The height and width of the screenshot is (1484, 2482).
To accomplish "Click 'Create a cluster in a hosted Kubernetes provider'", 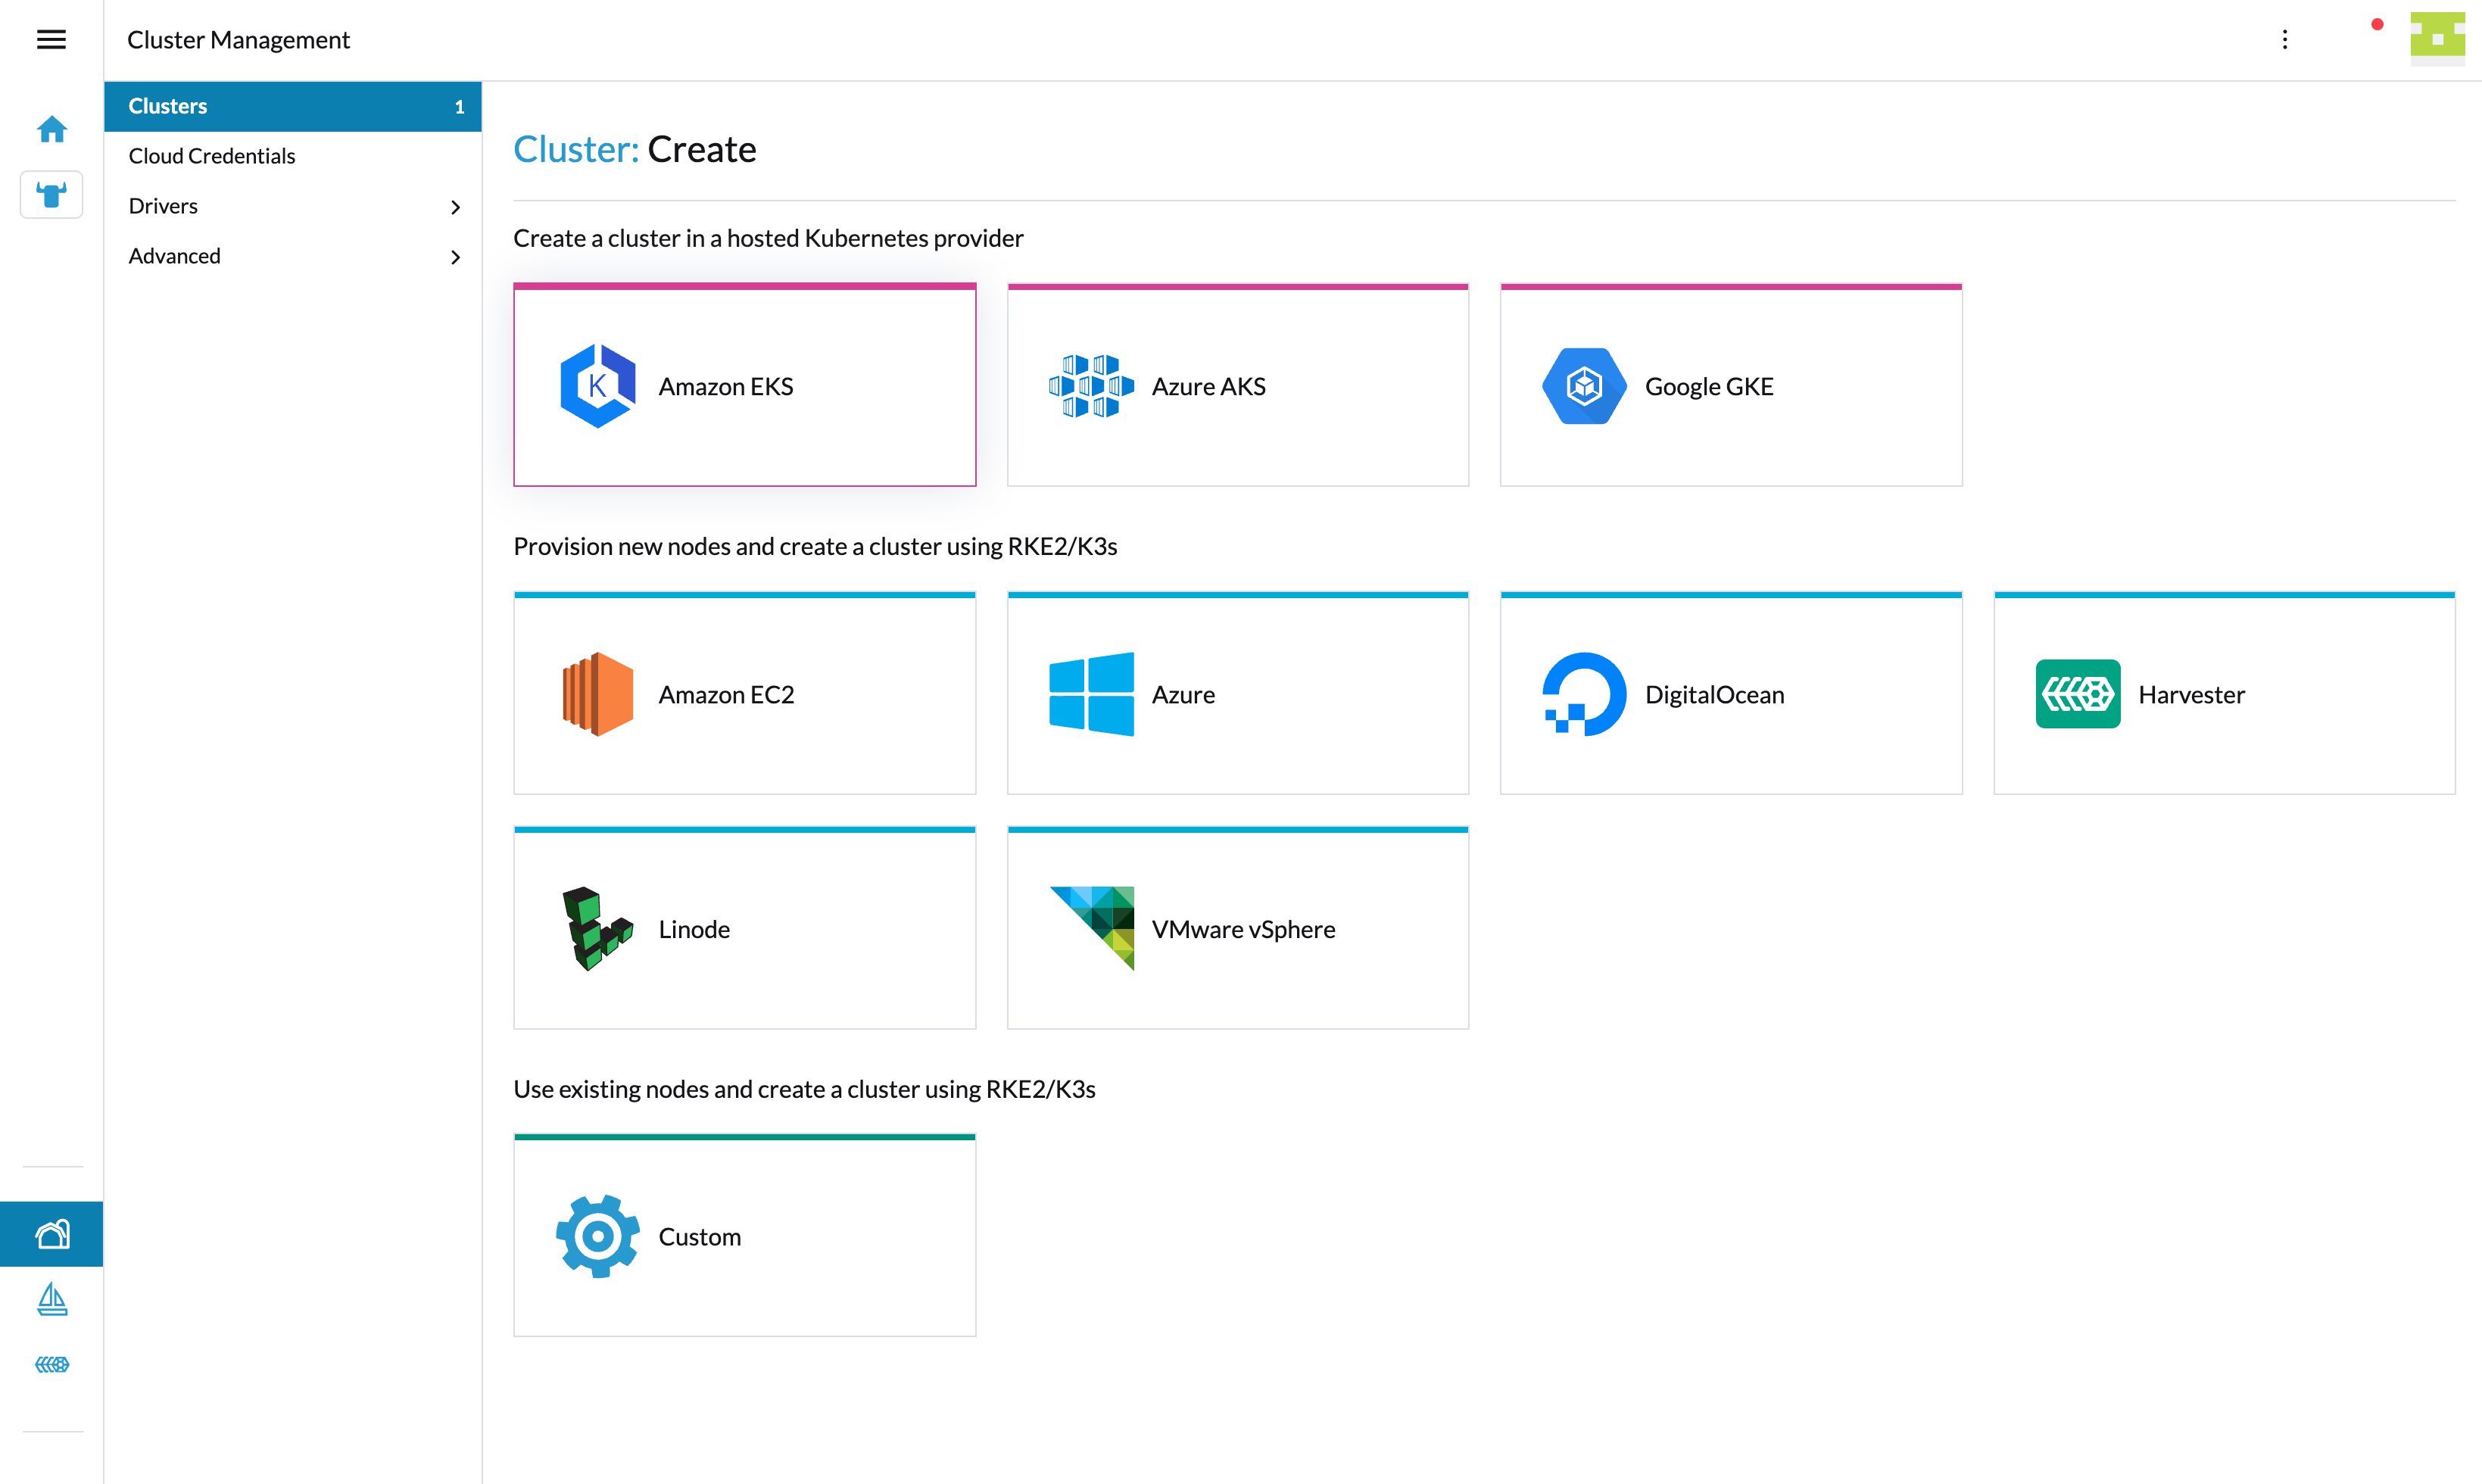I will click(x=768, y=238).
